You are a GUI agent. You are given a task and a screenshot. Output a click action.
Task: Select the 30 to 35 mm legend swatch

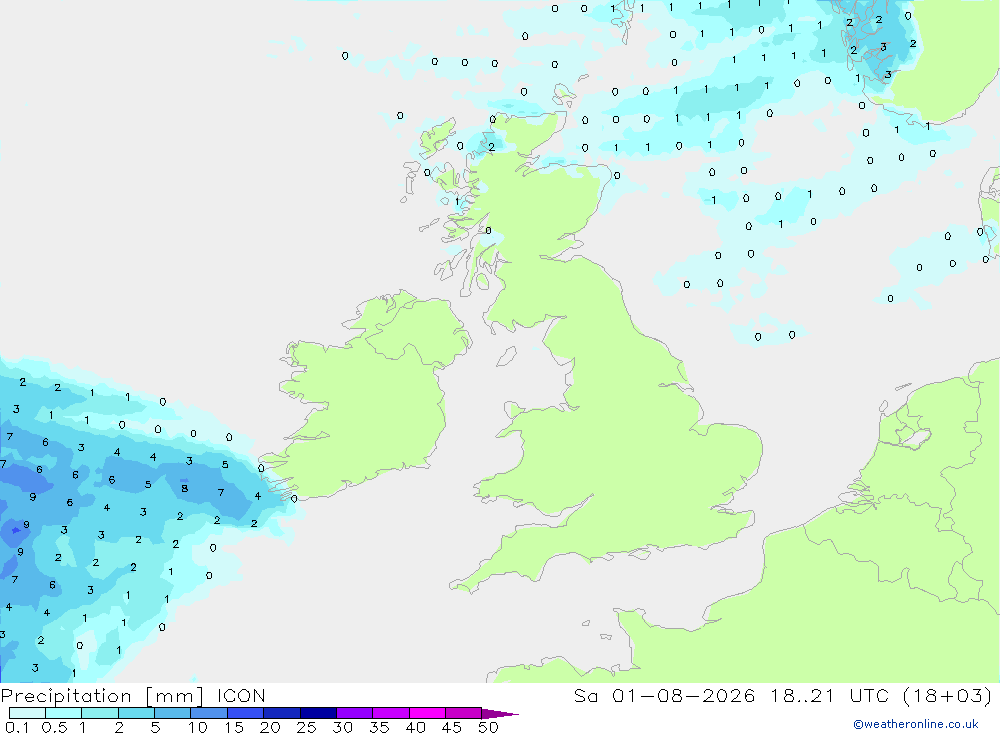[355, 713]
